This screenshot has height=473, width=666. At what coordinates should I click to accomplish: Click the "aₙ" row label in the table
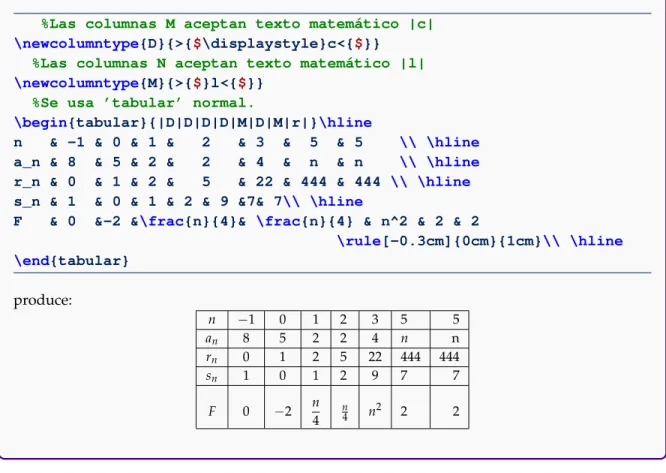[x=212, y=339]
